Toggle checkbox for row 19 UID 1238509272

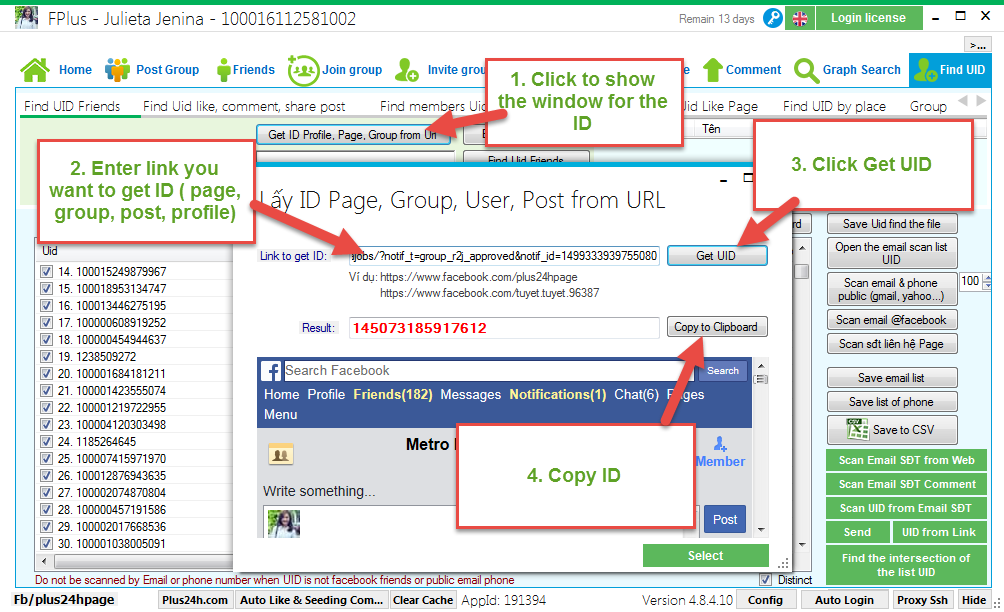click(46, 357)
